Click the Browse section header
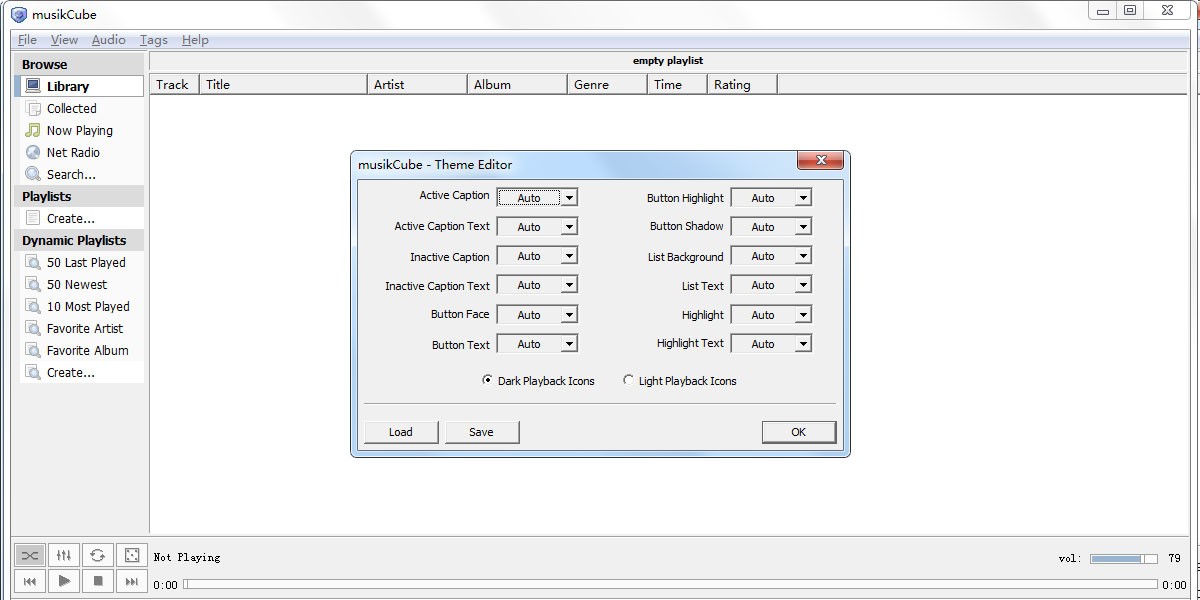Viewport: 1200px width, 600px height. point(80,64)
